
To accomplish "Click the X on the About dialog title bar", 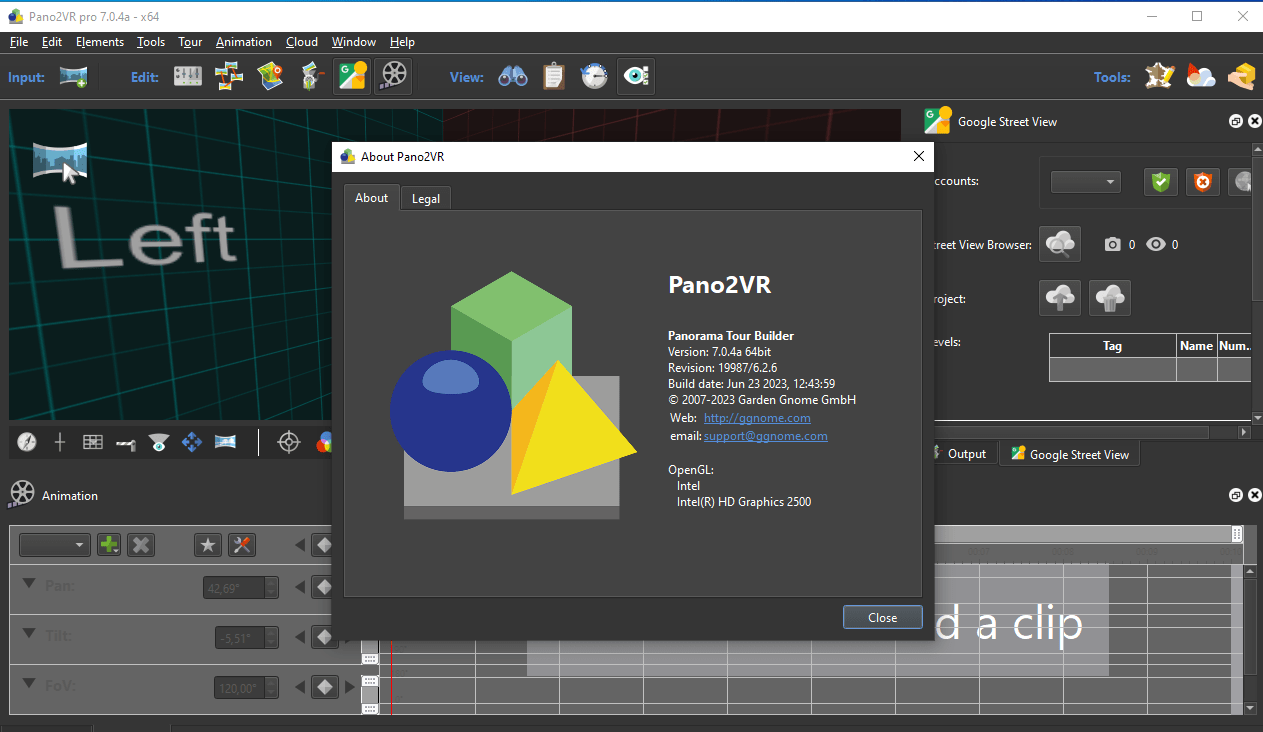I will point(919,156).
